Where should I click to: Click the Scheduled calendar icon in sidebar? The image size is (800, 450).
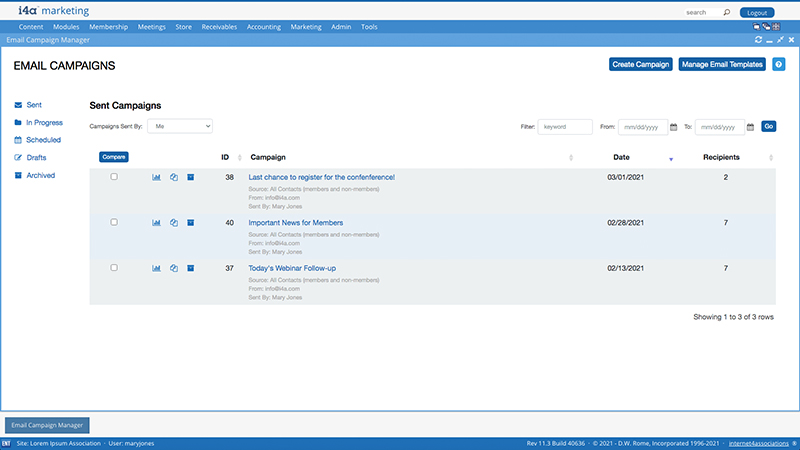[x=18, y=140]
